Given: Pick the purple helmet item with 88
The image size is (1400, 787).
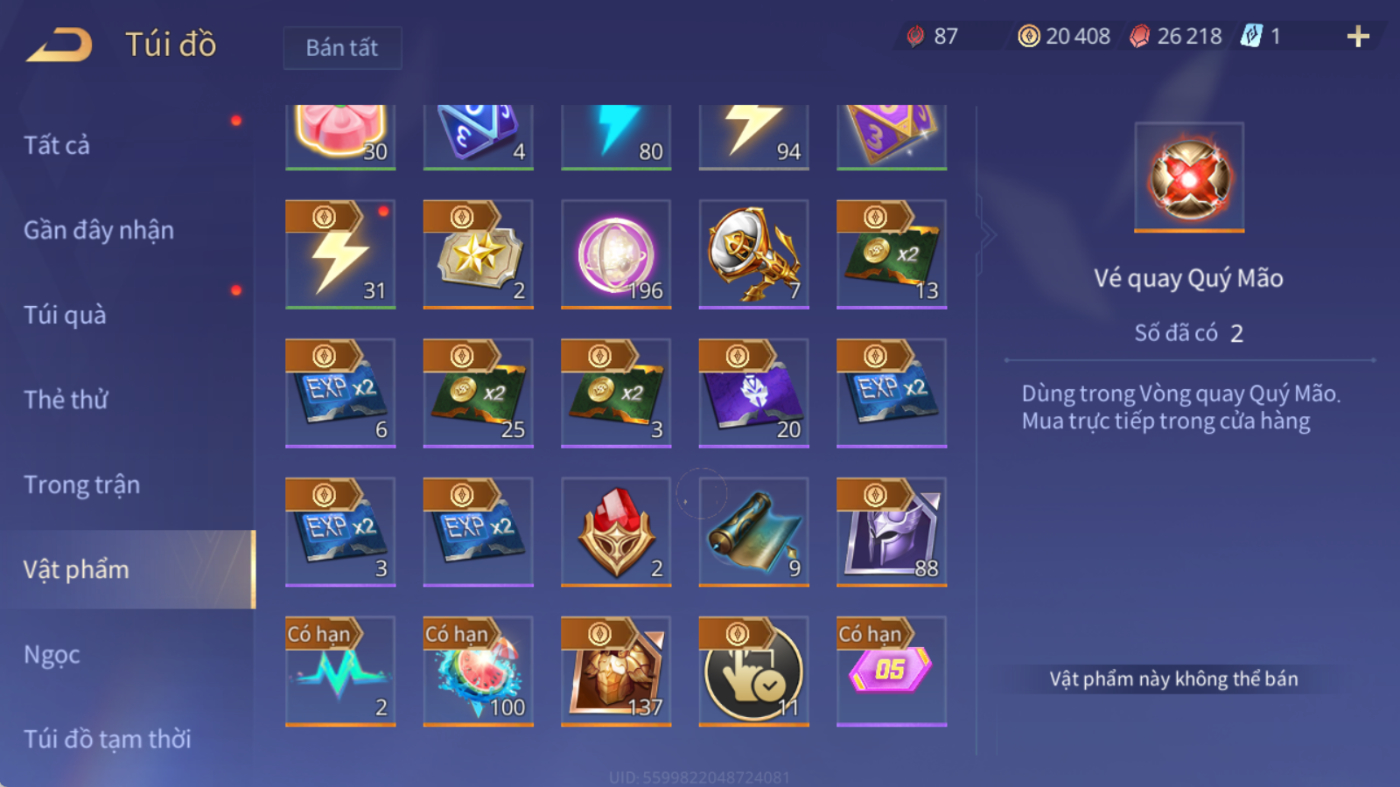Looking at the screenshot, I should (892, 532).
